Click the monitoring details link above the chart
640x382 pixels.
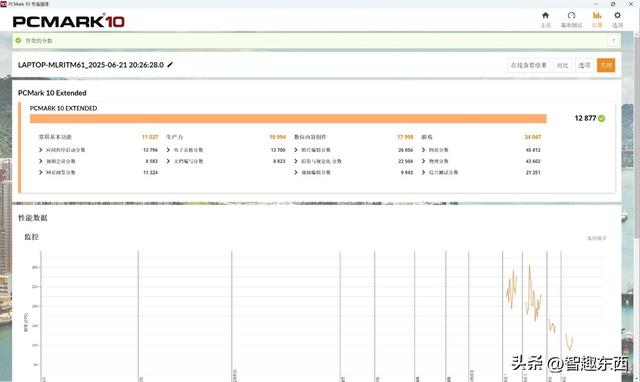point(596,238)
